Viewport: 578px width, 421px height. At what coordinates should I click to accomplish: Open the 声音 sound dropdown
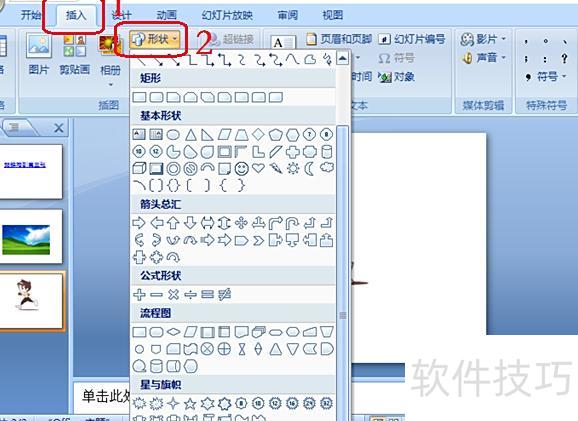pos(484,58)
